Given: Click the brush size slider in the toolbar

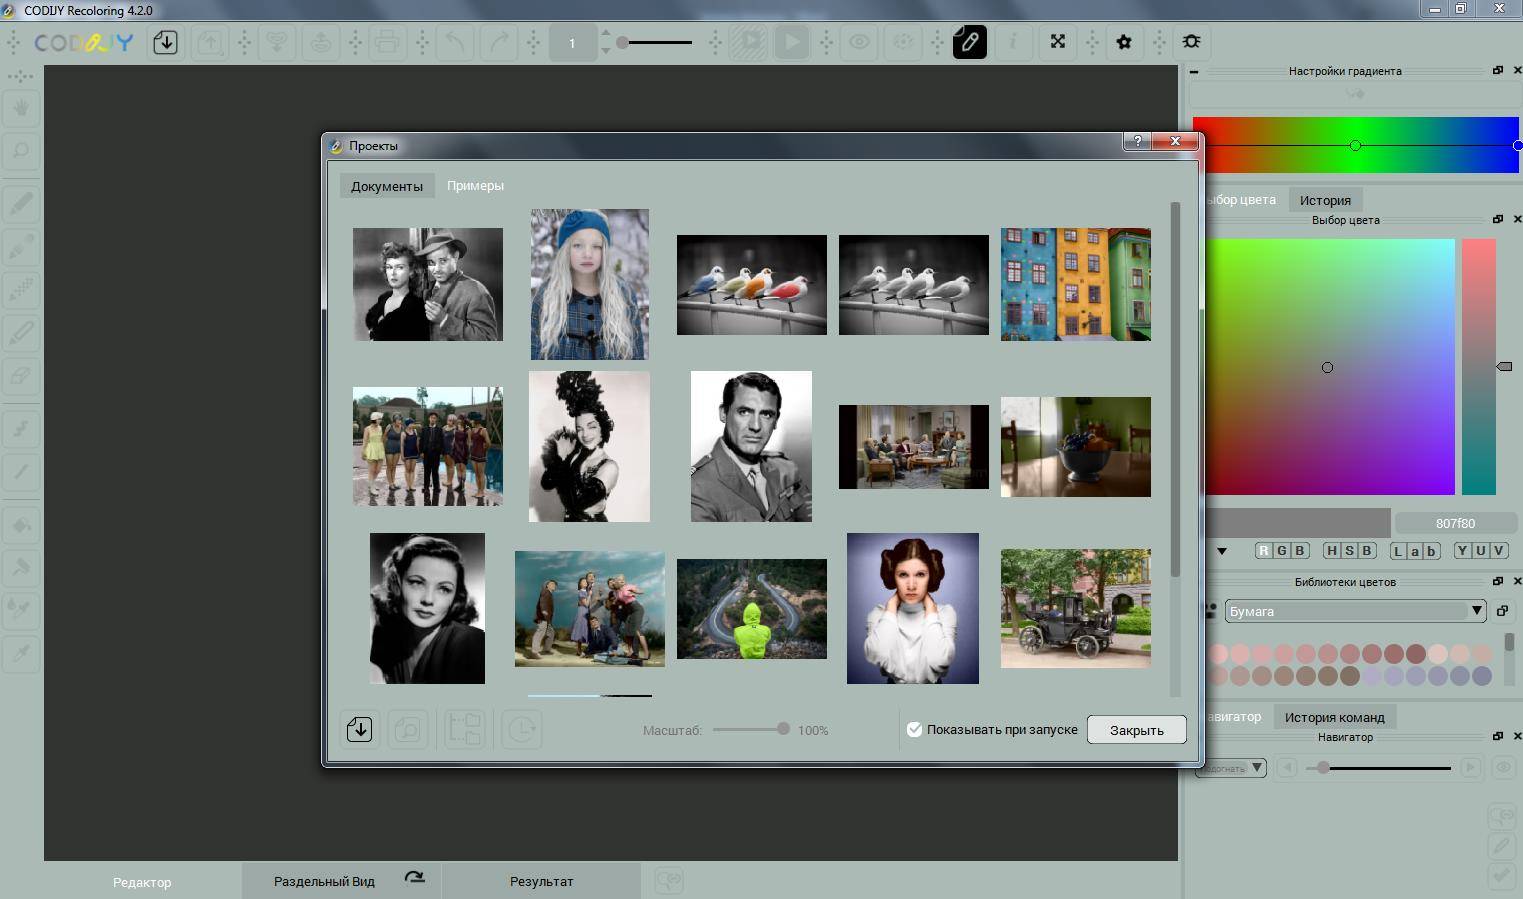Looking at the screenshot, I should 655,43.
